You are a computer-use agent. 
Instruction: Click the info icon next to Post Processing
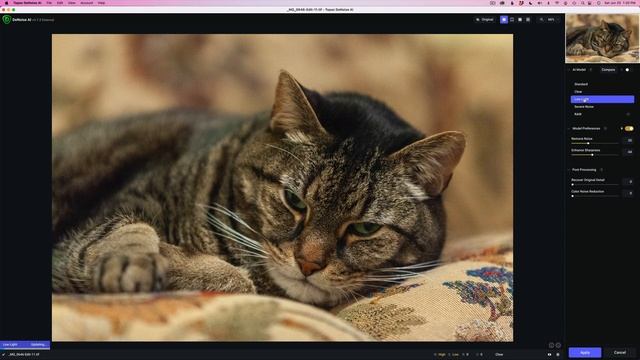pos(602,170)
